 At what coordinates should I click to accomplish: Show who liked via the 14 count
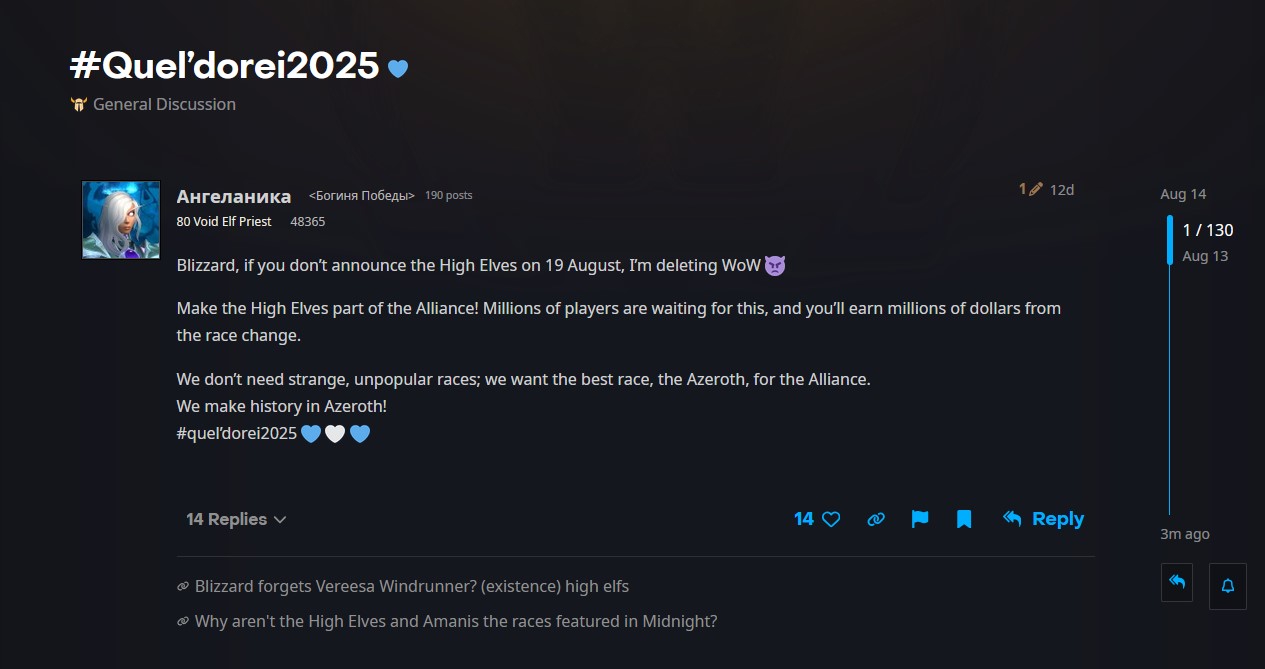coord(804,519)
